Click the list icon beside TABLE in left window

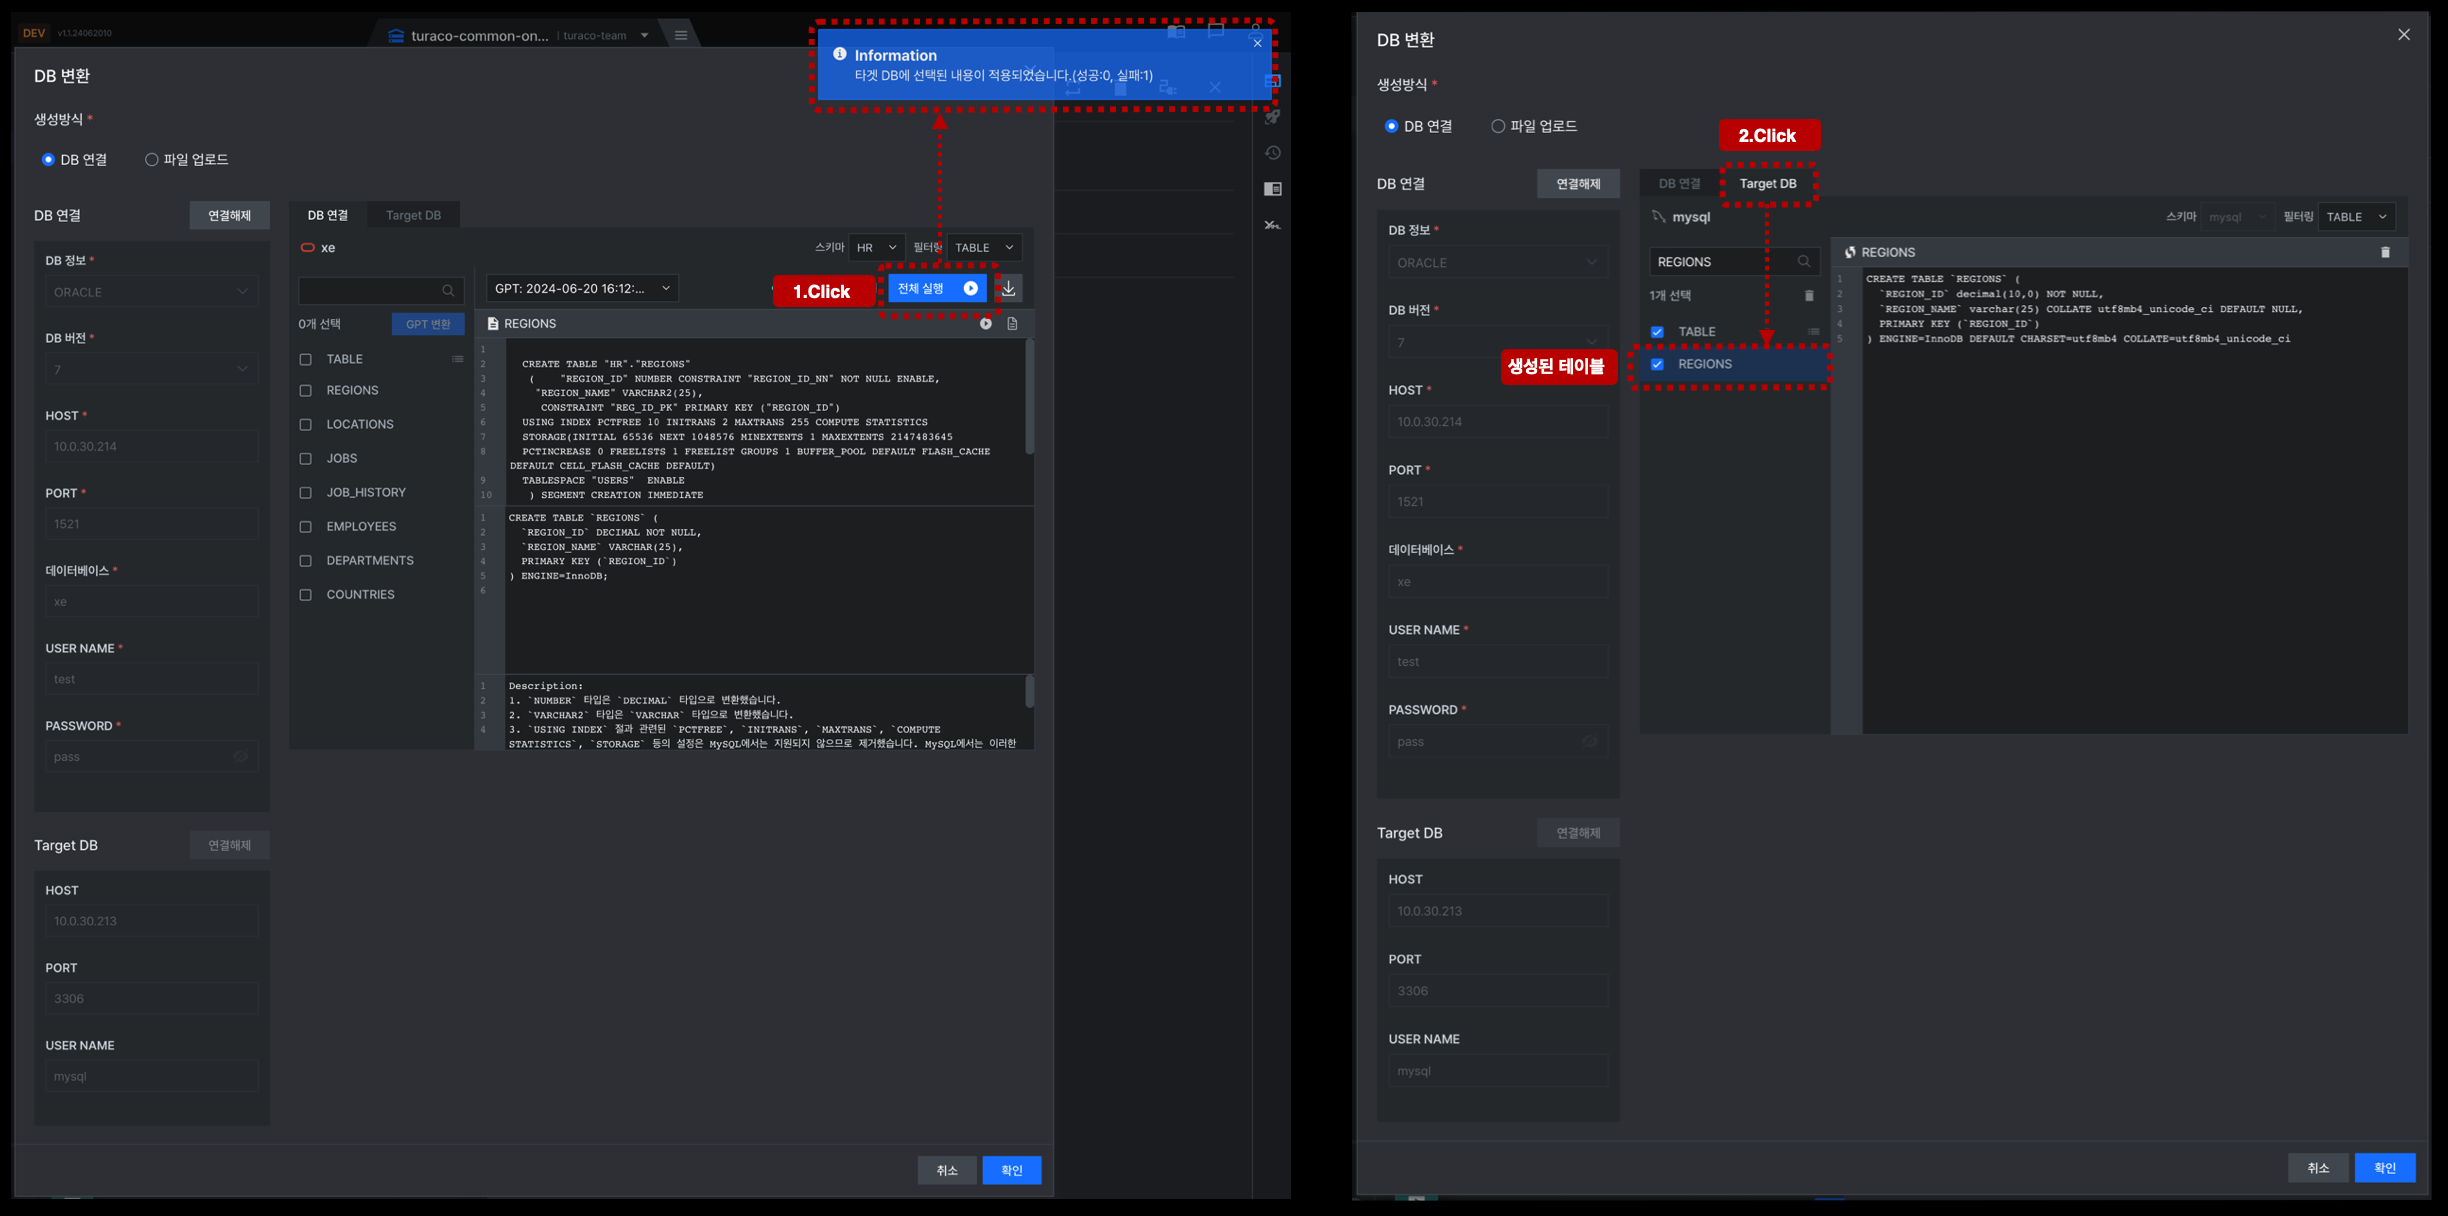pyautogui.click(x=457, y=359)
